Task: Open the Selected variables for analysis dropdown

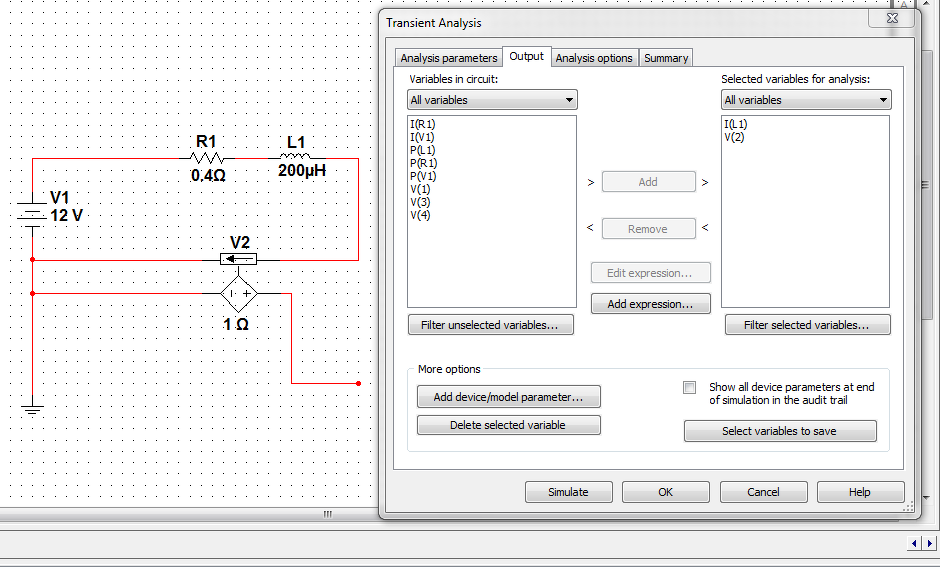Action: coord(806,100)
